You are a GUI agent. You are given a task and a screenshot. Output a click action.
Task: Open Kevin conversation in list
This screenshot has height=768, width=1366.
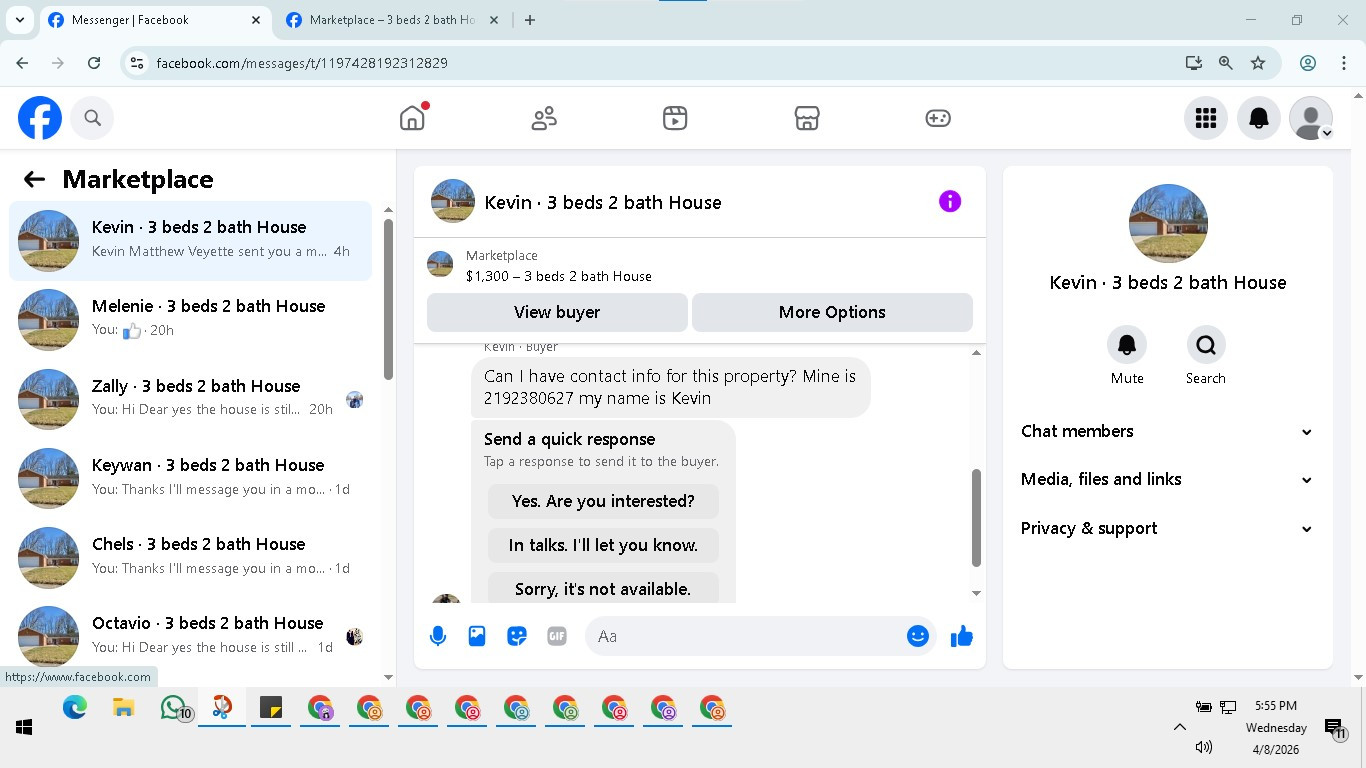coord(190,240)
